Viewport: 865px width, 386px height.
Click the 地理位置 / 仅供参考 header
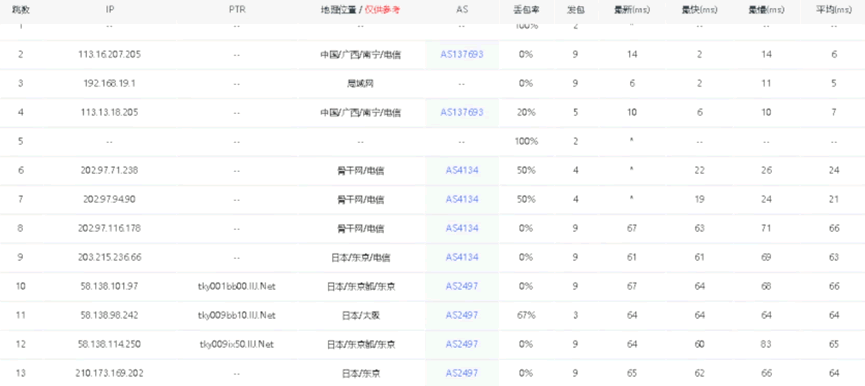360,10
